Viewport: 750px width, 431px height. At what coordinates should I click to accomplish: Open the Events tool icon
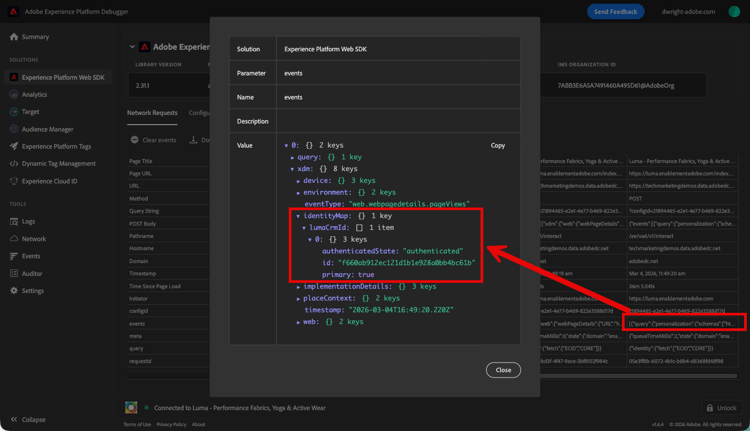click(x=14, y=256)
